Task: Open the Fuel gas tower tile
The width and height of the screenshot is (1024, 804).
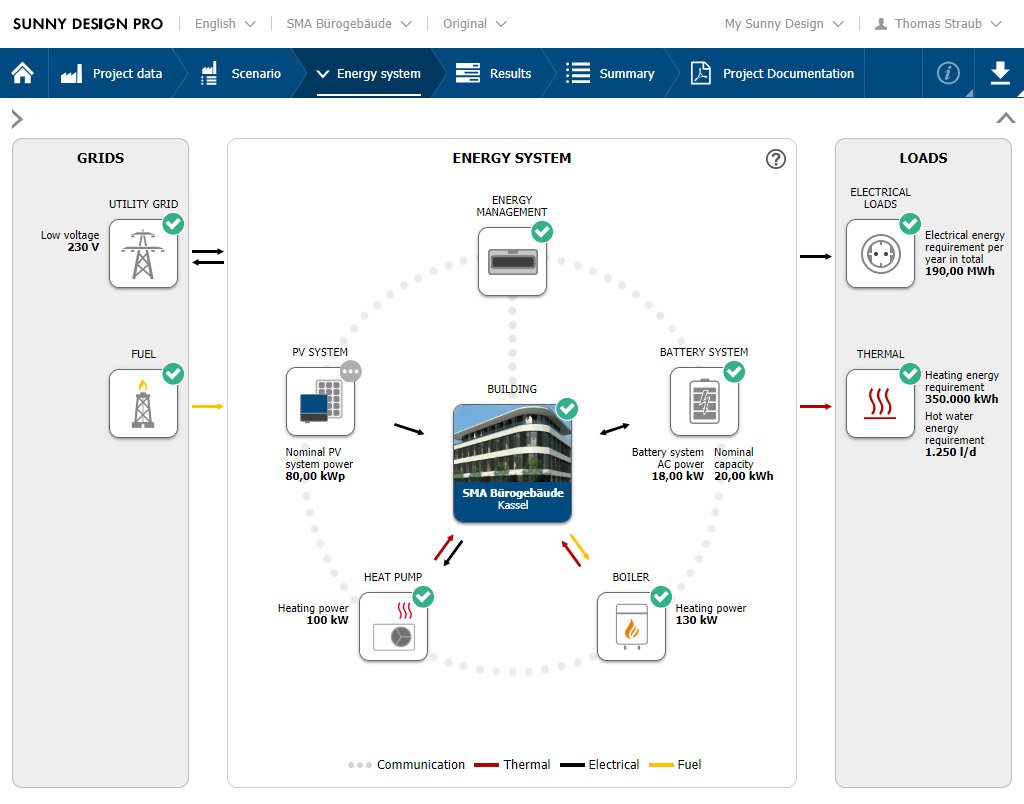Action: pyautogui.click(x=143, y=403)
